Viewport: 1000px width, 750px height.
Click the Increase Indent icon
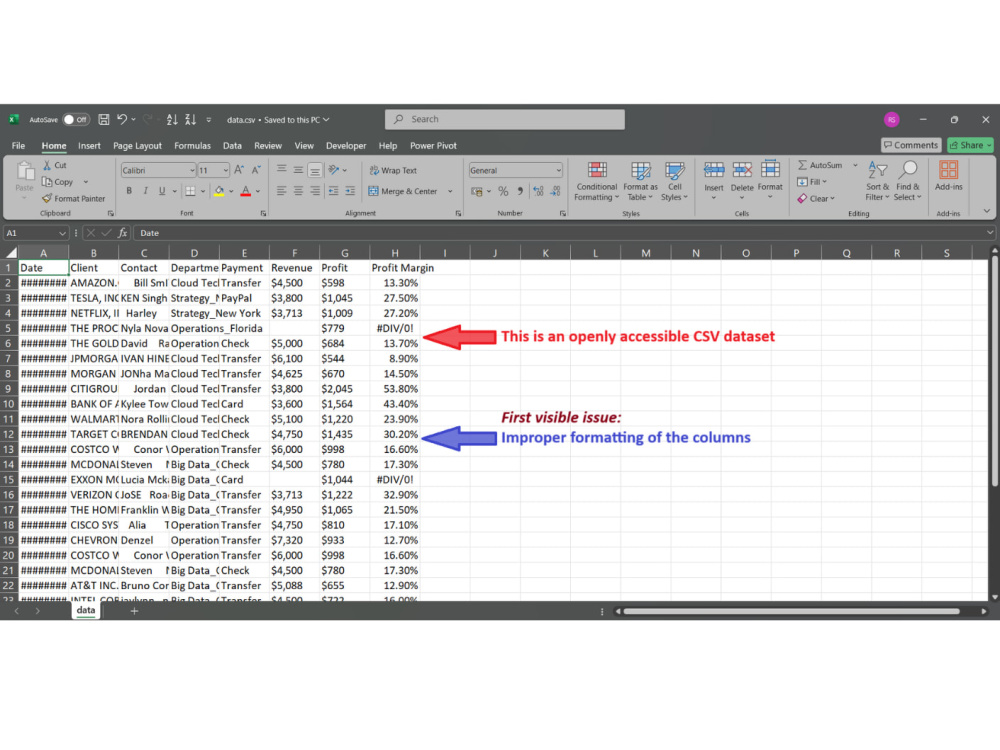pyautogui.click(x=350, y=191)
